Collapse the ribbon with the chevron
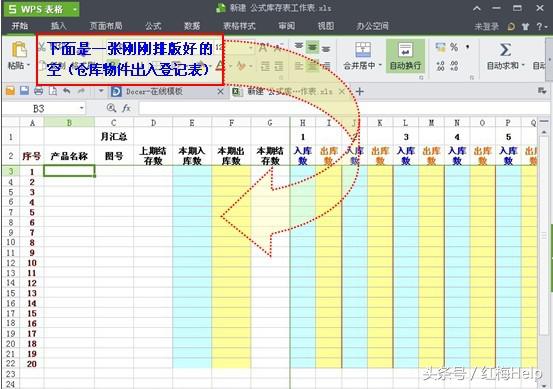553x389 pixels. pyautogui.click(x=477, y=8)
